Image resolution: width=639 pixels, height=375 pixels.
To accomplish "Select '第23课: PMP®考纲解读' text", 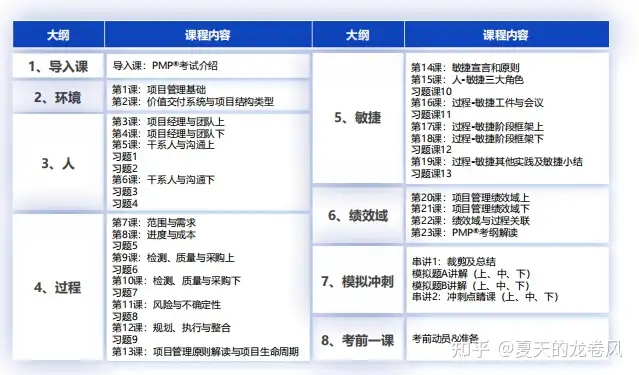I will [x=464, y=232].
